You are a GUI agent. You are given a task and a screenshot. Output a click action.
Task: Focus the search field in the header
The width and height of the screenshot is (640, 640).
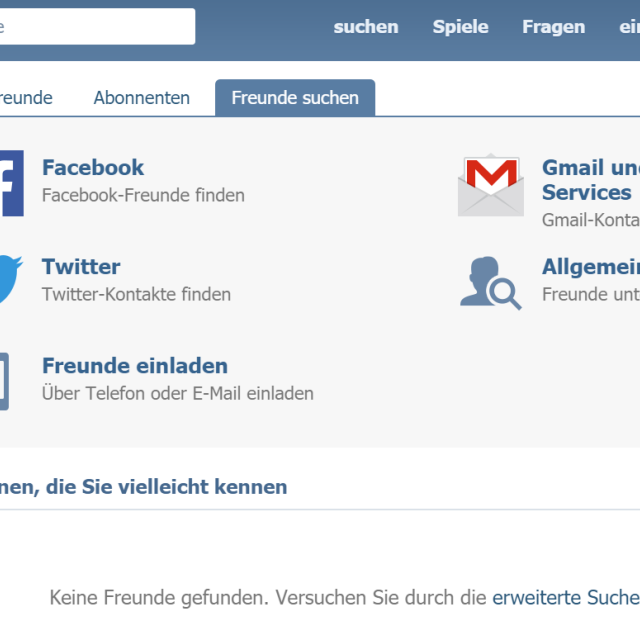95,27
